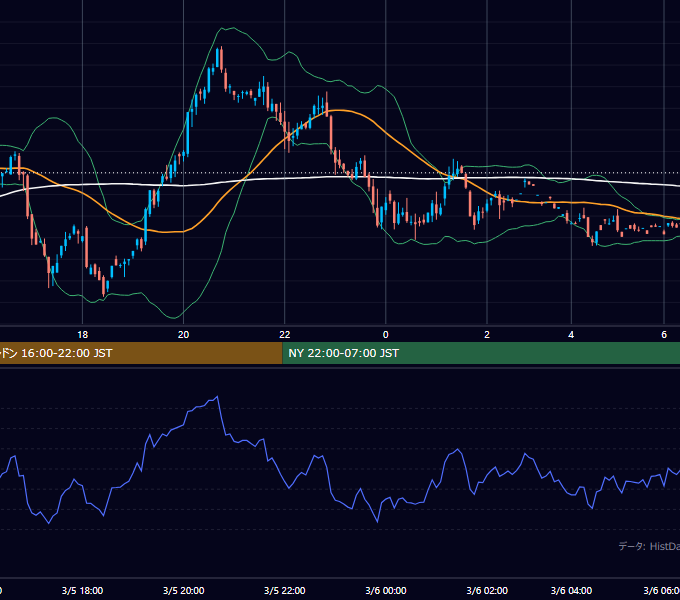
Task: Click the 22 hour label on price chart axis
Action: coord(284,335)
